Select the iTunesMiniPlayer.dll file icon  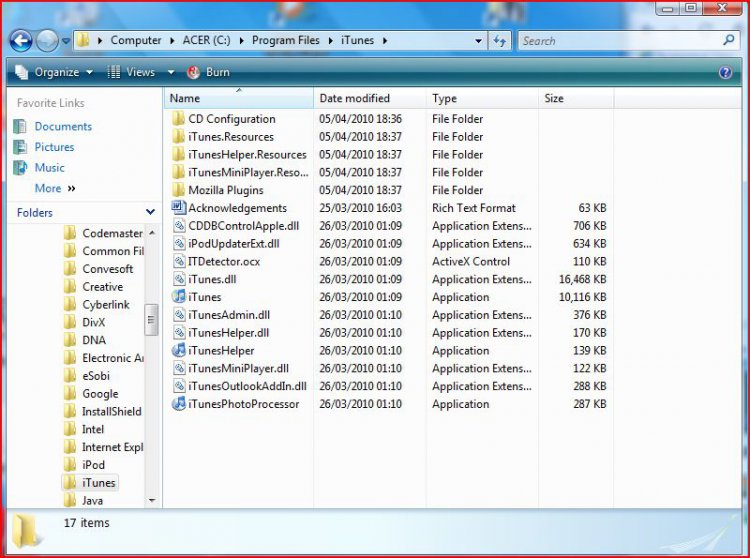(x=178, y=368)
